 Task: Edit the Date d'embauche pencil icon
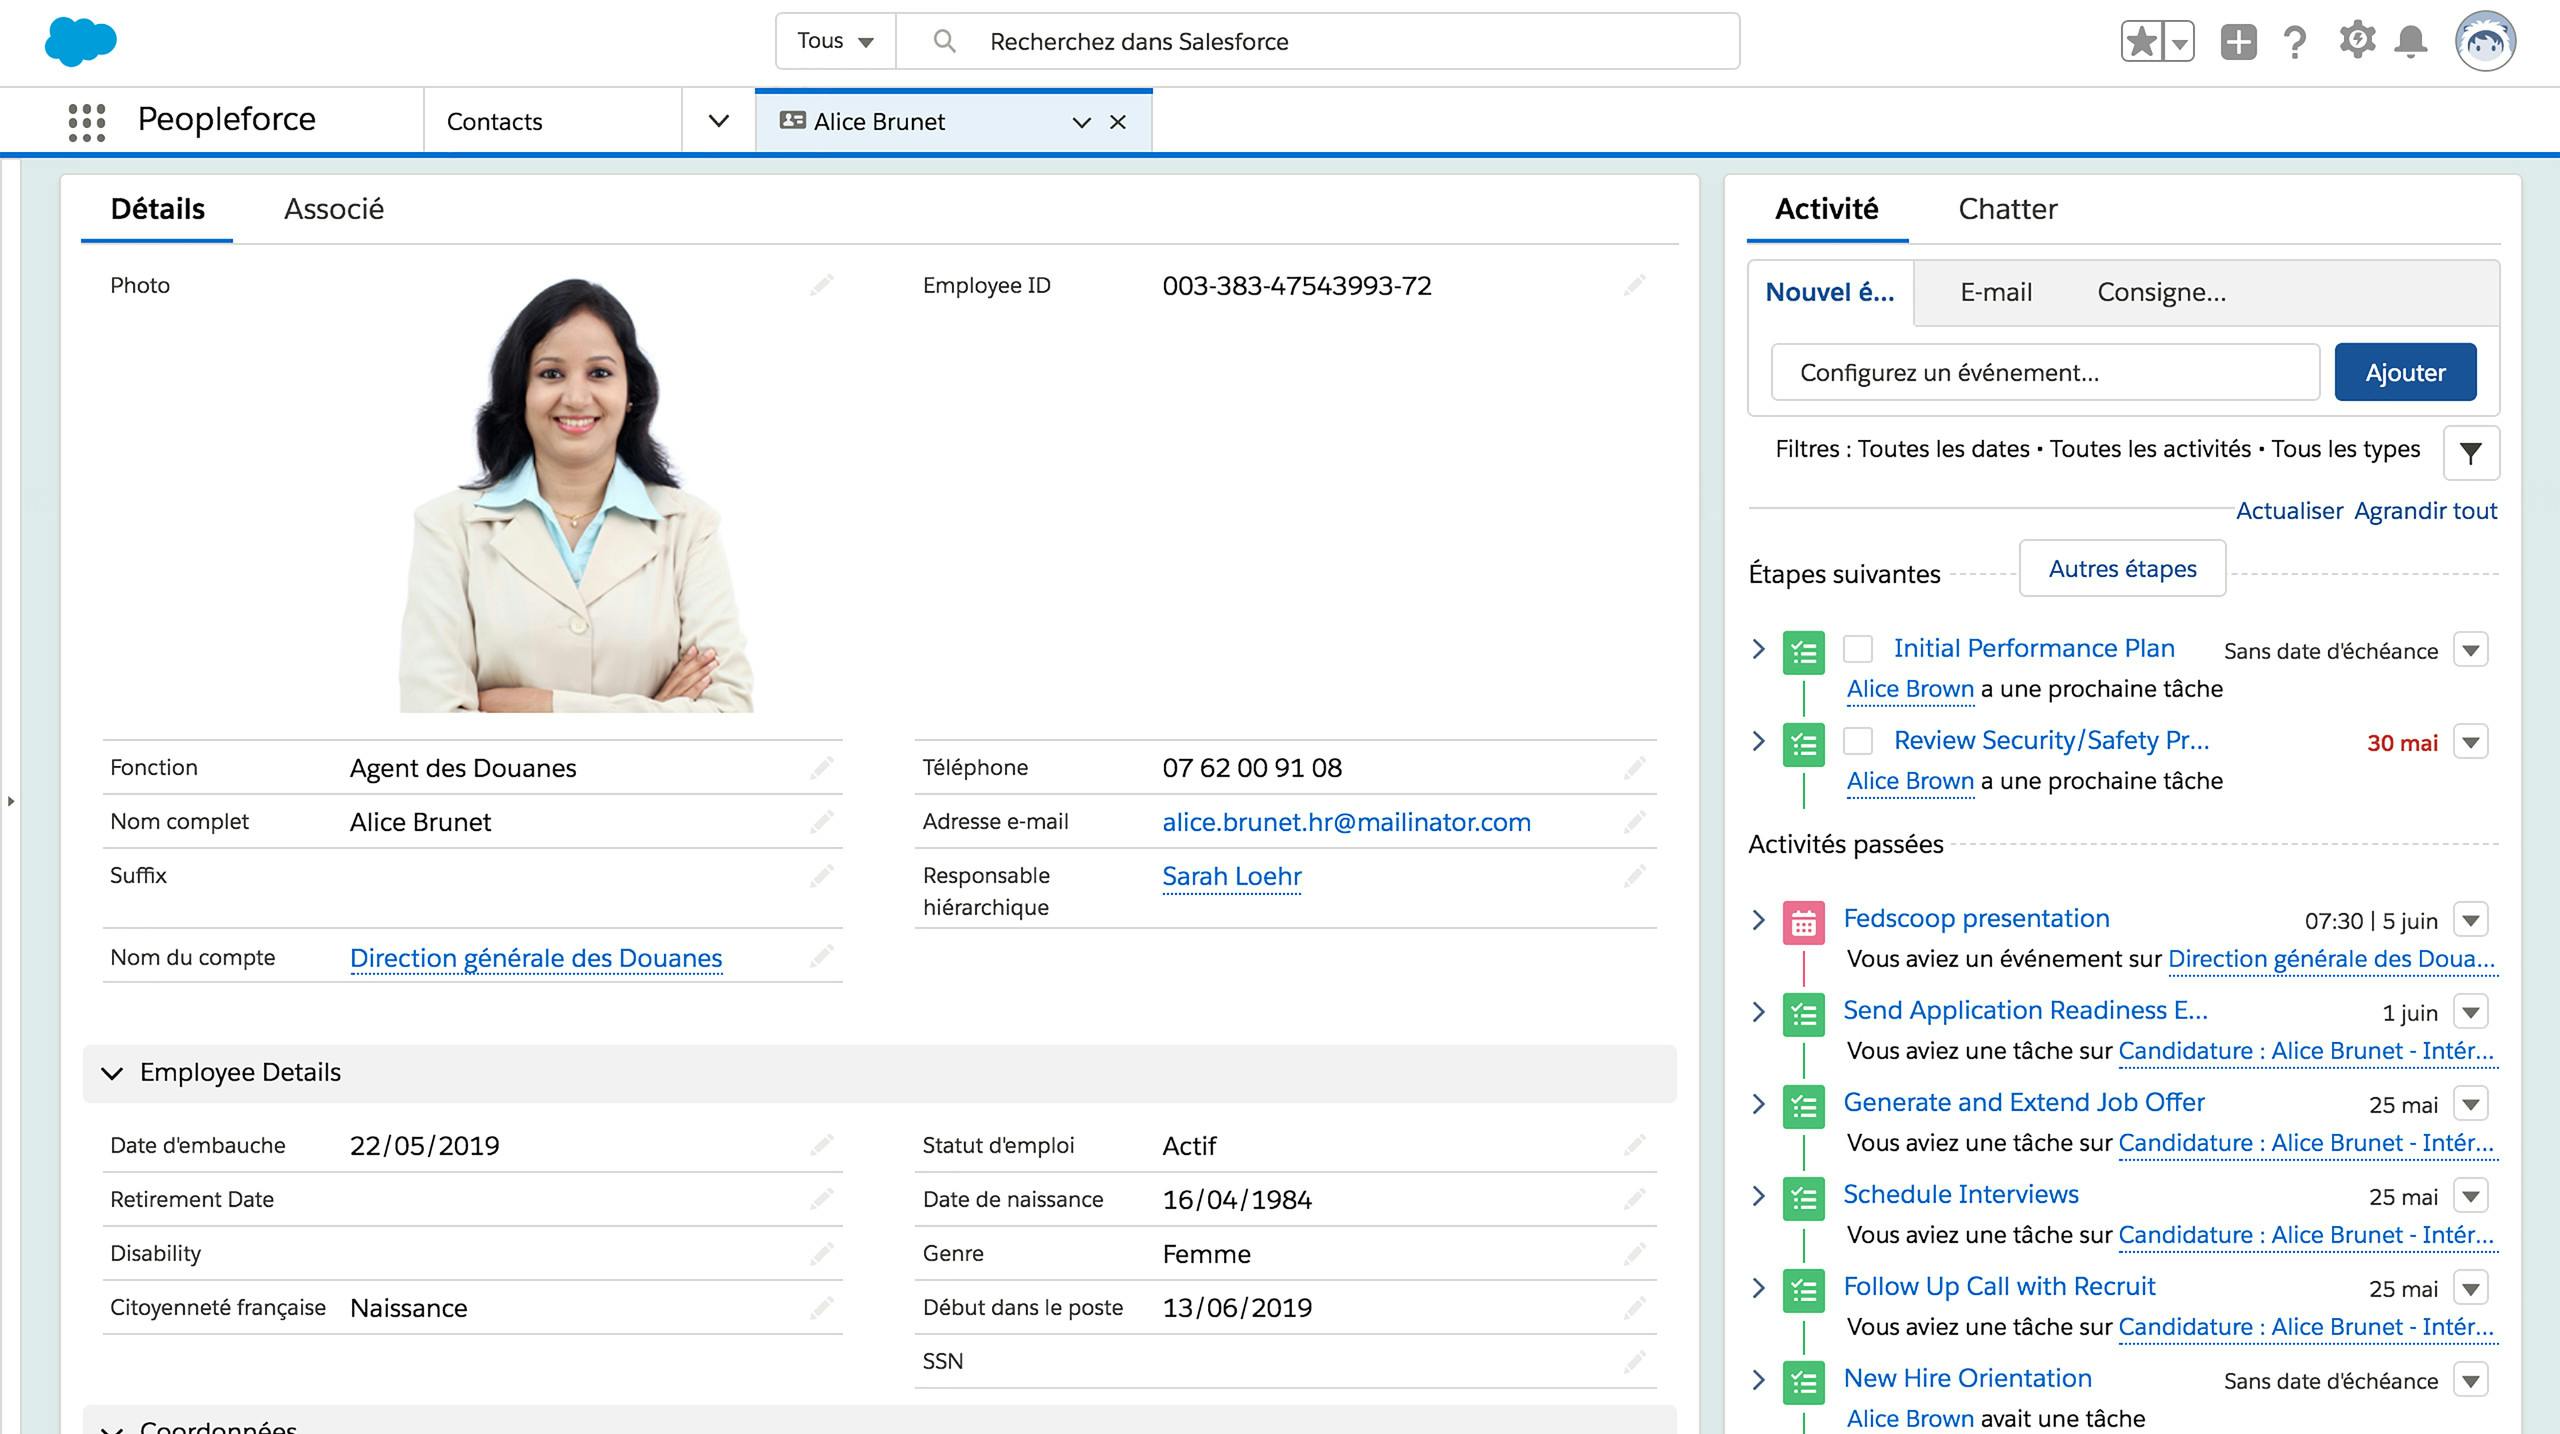point(822,1145)
